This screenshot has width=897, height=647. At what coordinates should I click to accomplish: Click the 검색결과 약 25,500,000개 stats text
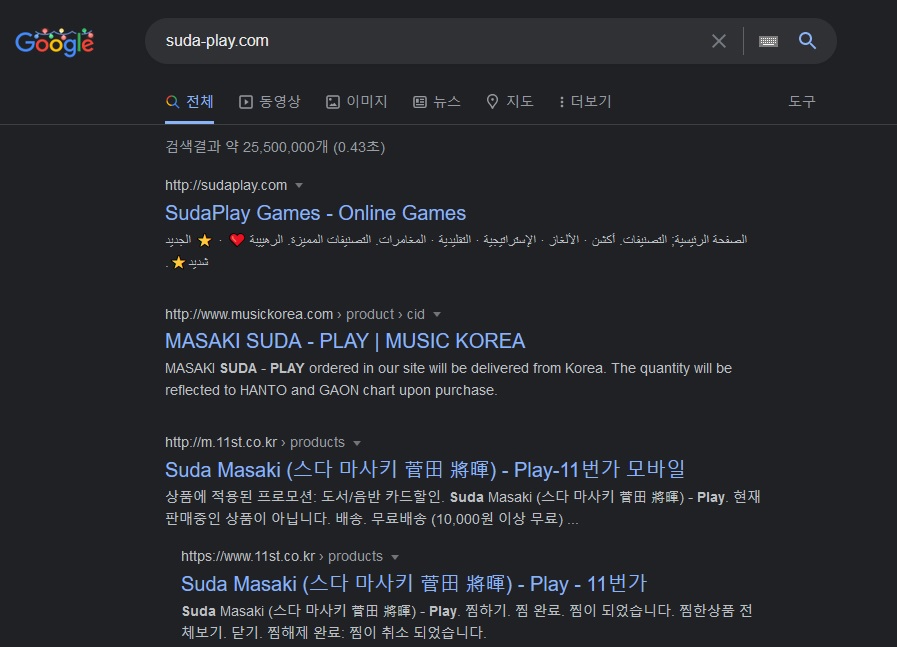[275, 147]
